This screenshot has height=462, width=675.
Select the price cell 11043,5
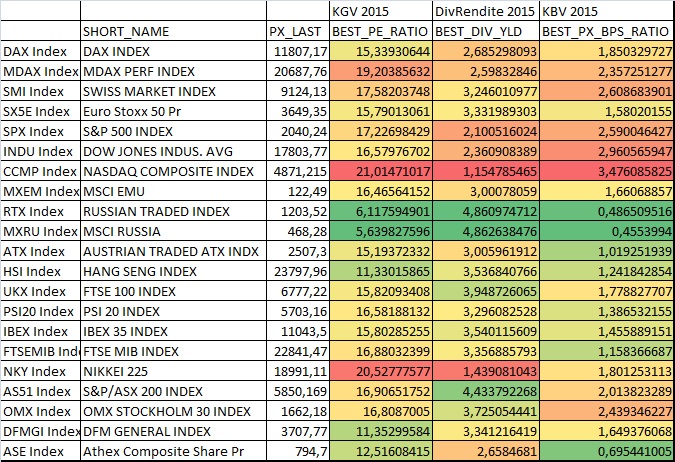[298, 332]
